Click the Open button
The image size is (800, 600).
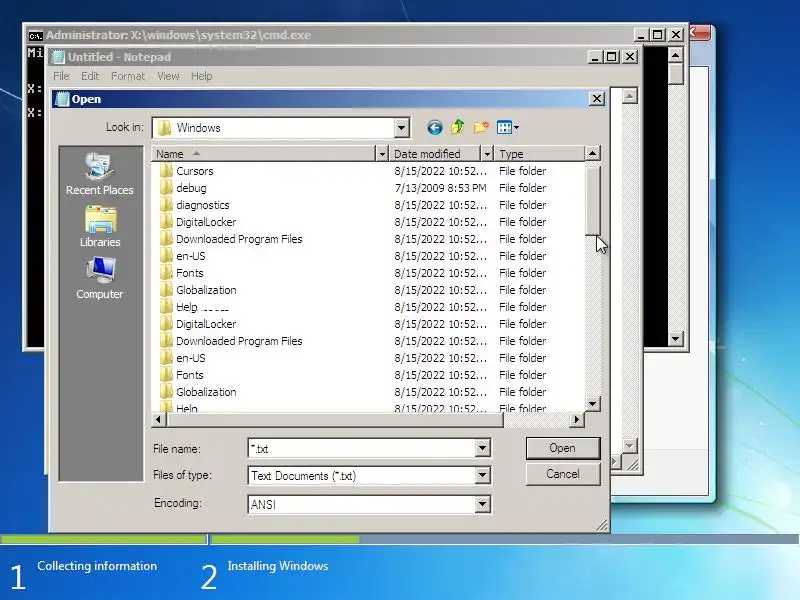click(x=563, y=448)
